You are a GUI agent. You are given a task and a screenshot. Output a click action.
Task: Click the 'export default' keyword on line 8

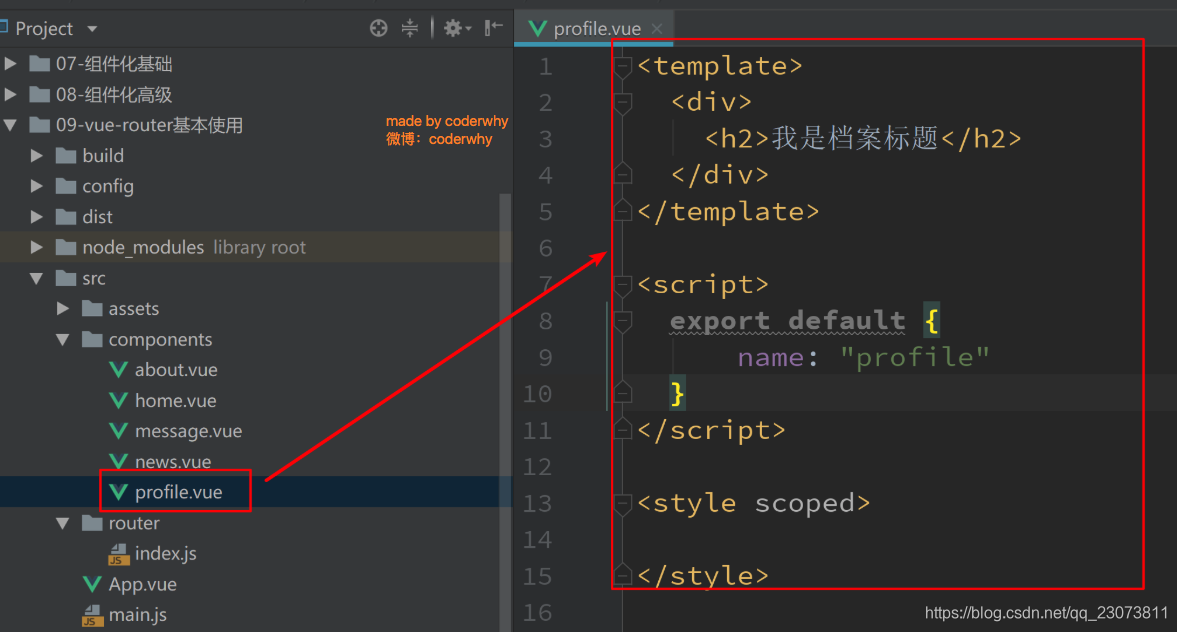point(787,321)
